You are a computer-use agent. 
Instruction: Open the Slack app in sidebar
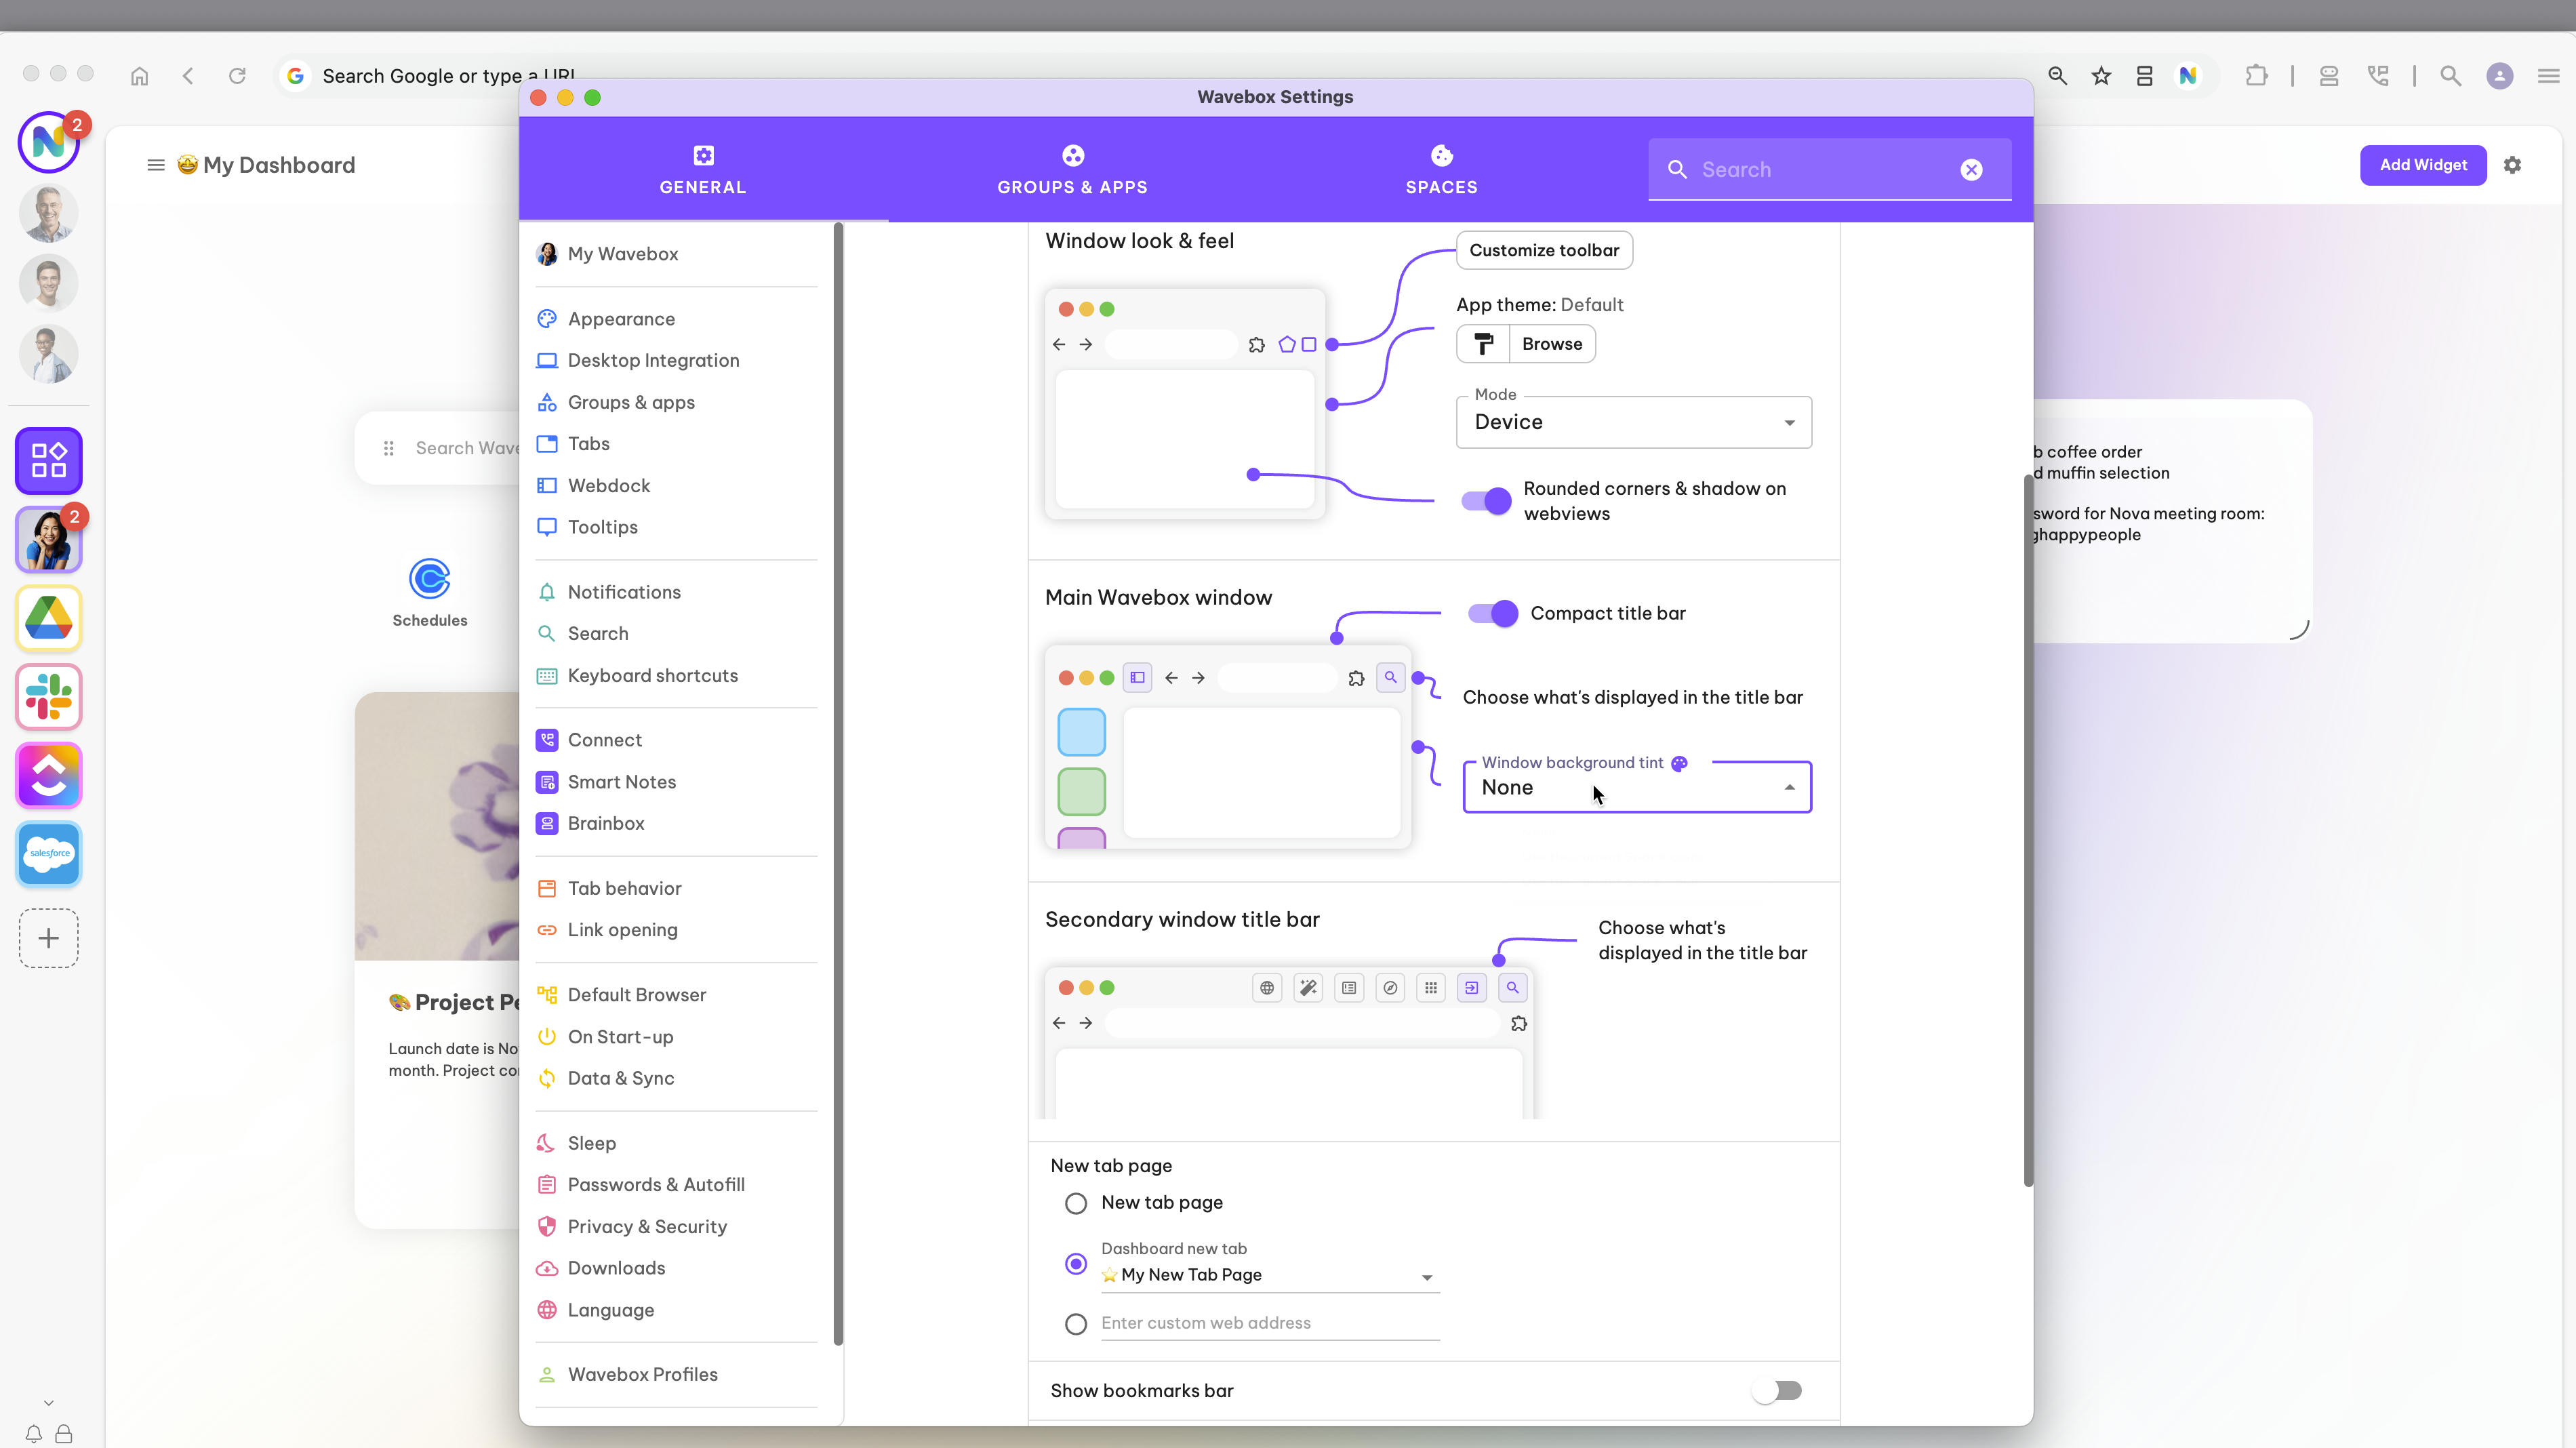[x=48, y=697]
